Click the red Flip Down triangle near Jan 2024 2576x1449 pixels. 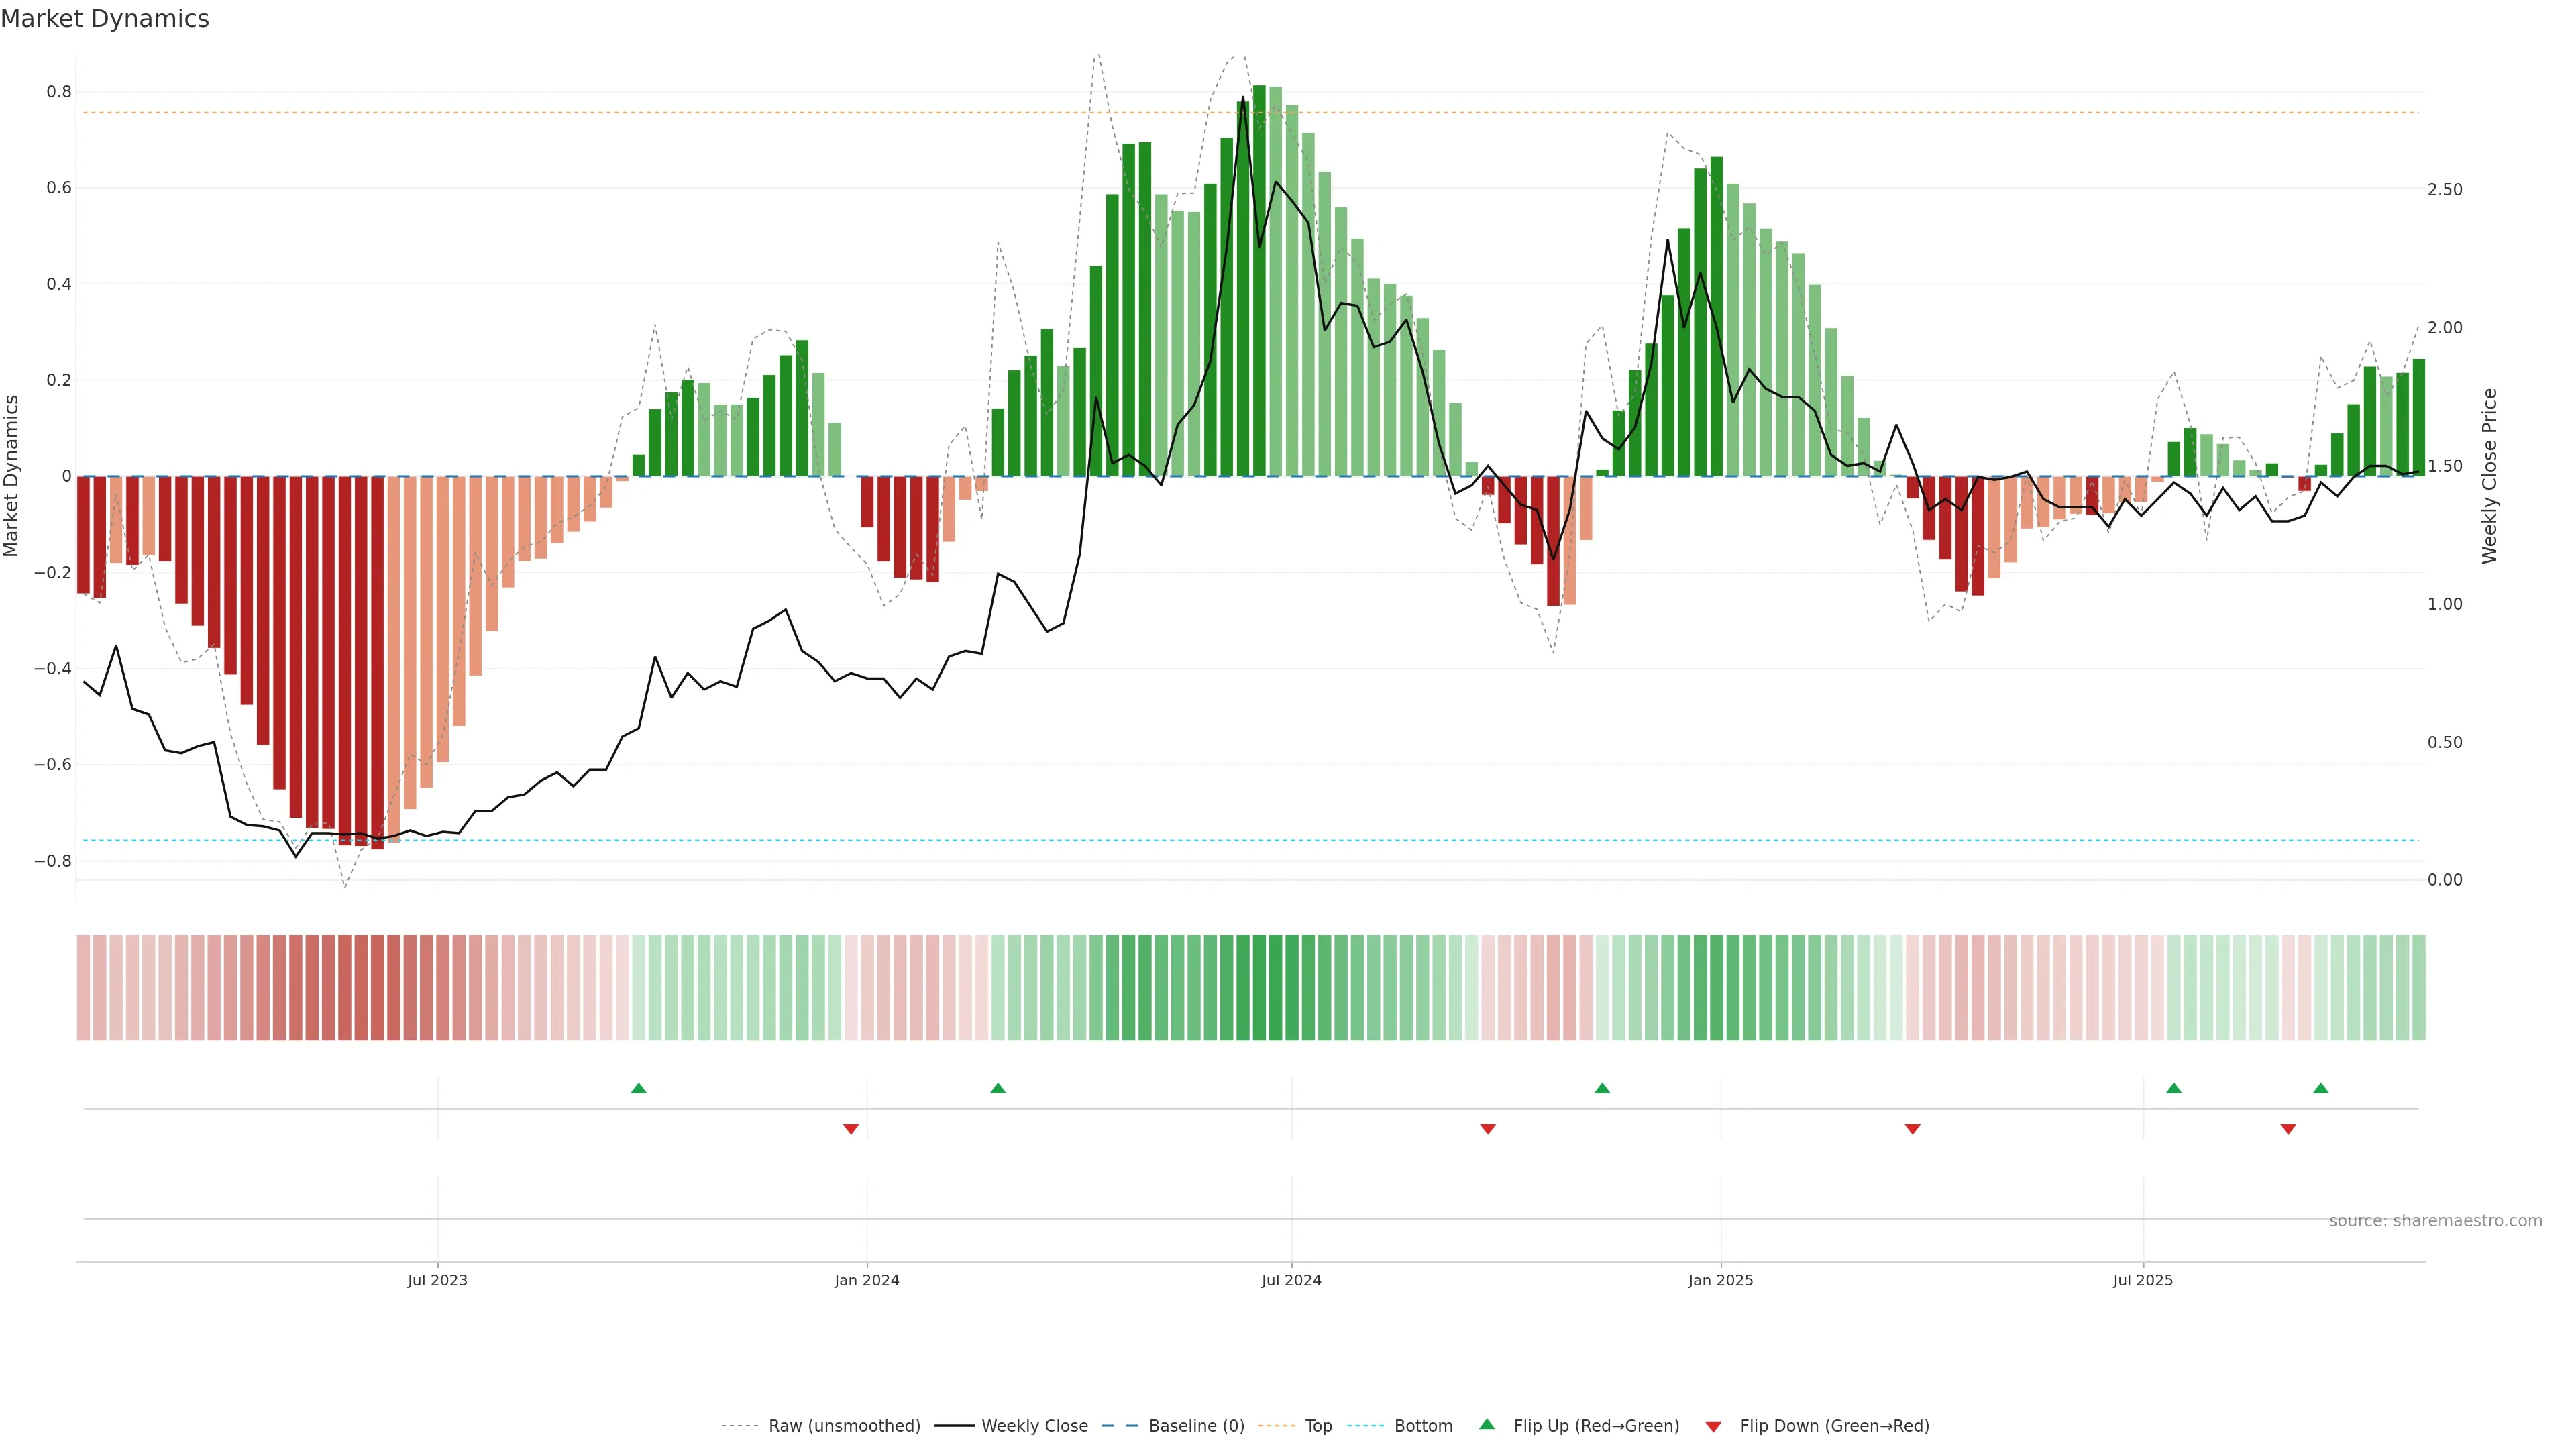tap(851, 1129)
